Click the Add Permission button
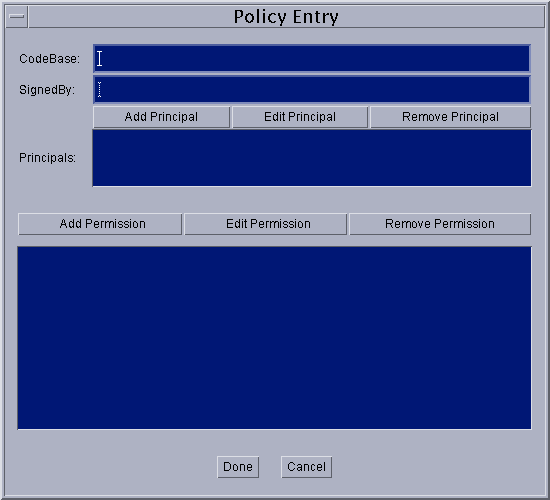Viewport: 550px width, 500px height. coord(100,224)
